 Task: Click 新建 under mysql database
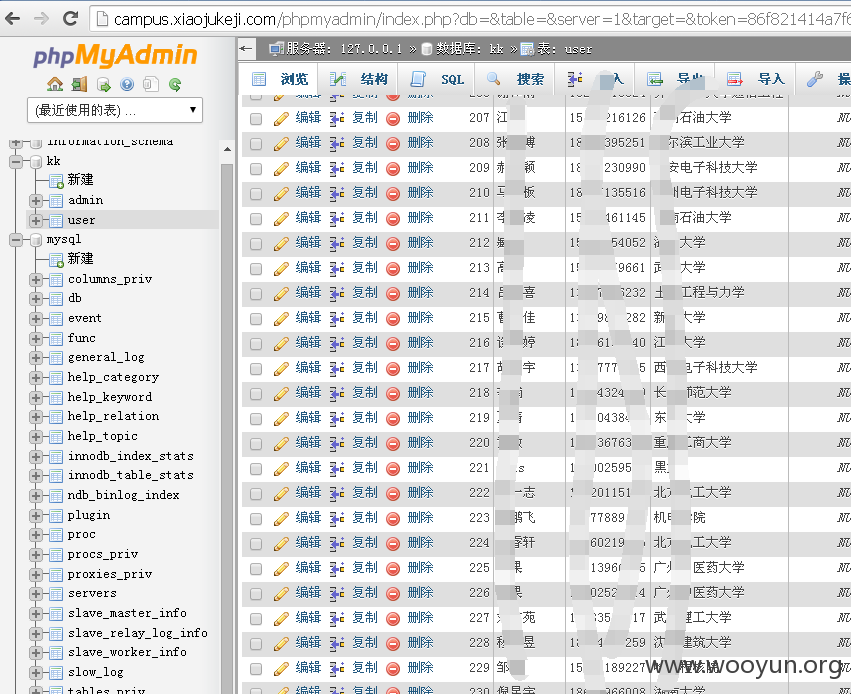(x=80, y=259)
